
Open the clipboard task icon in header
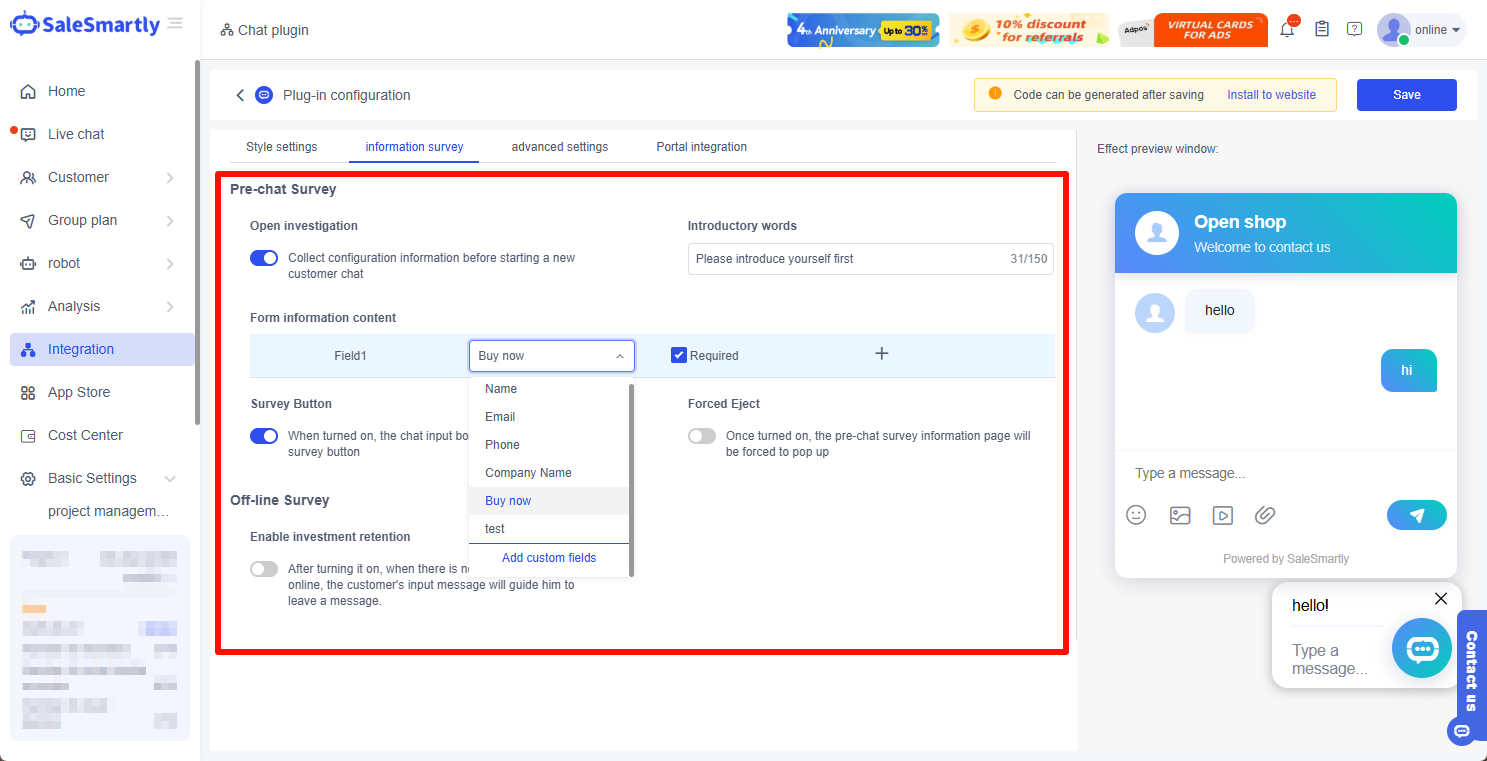pyautogui.click(x=1322, y=30)
